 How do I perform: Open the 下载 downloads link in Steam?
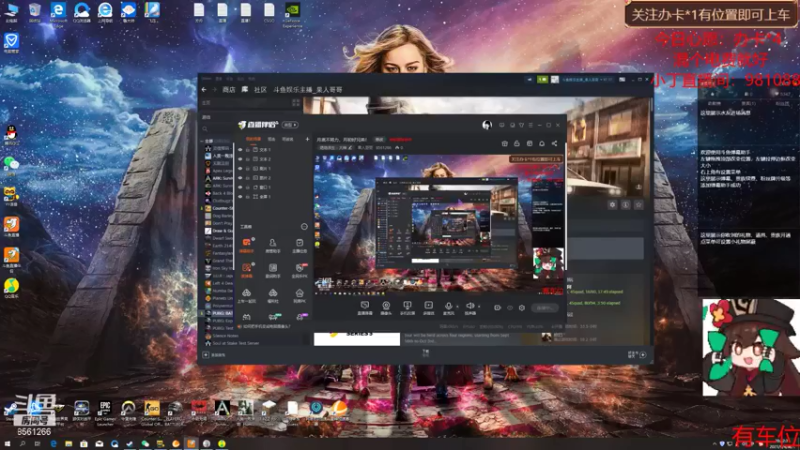click(426, 353)
